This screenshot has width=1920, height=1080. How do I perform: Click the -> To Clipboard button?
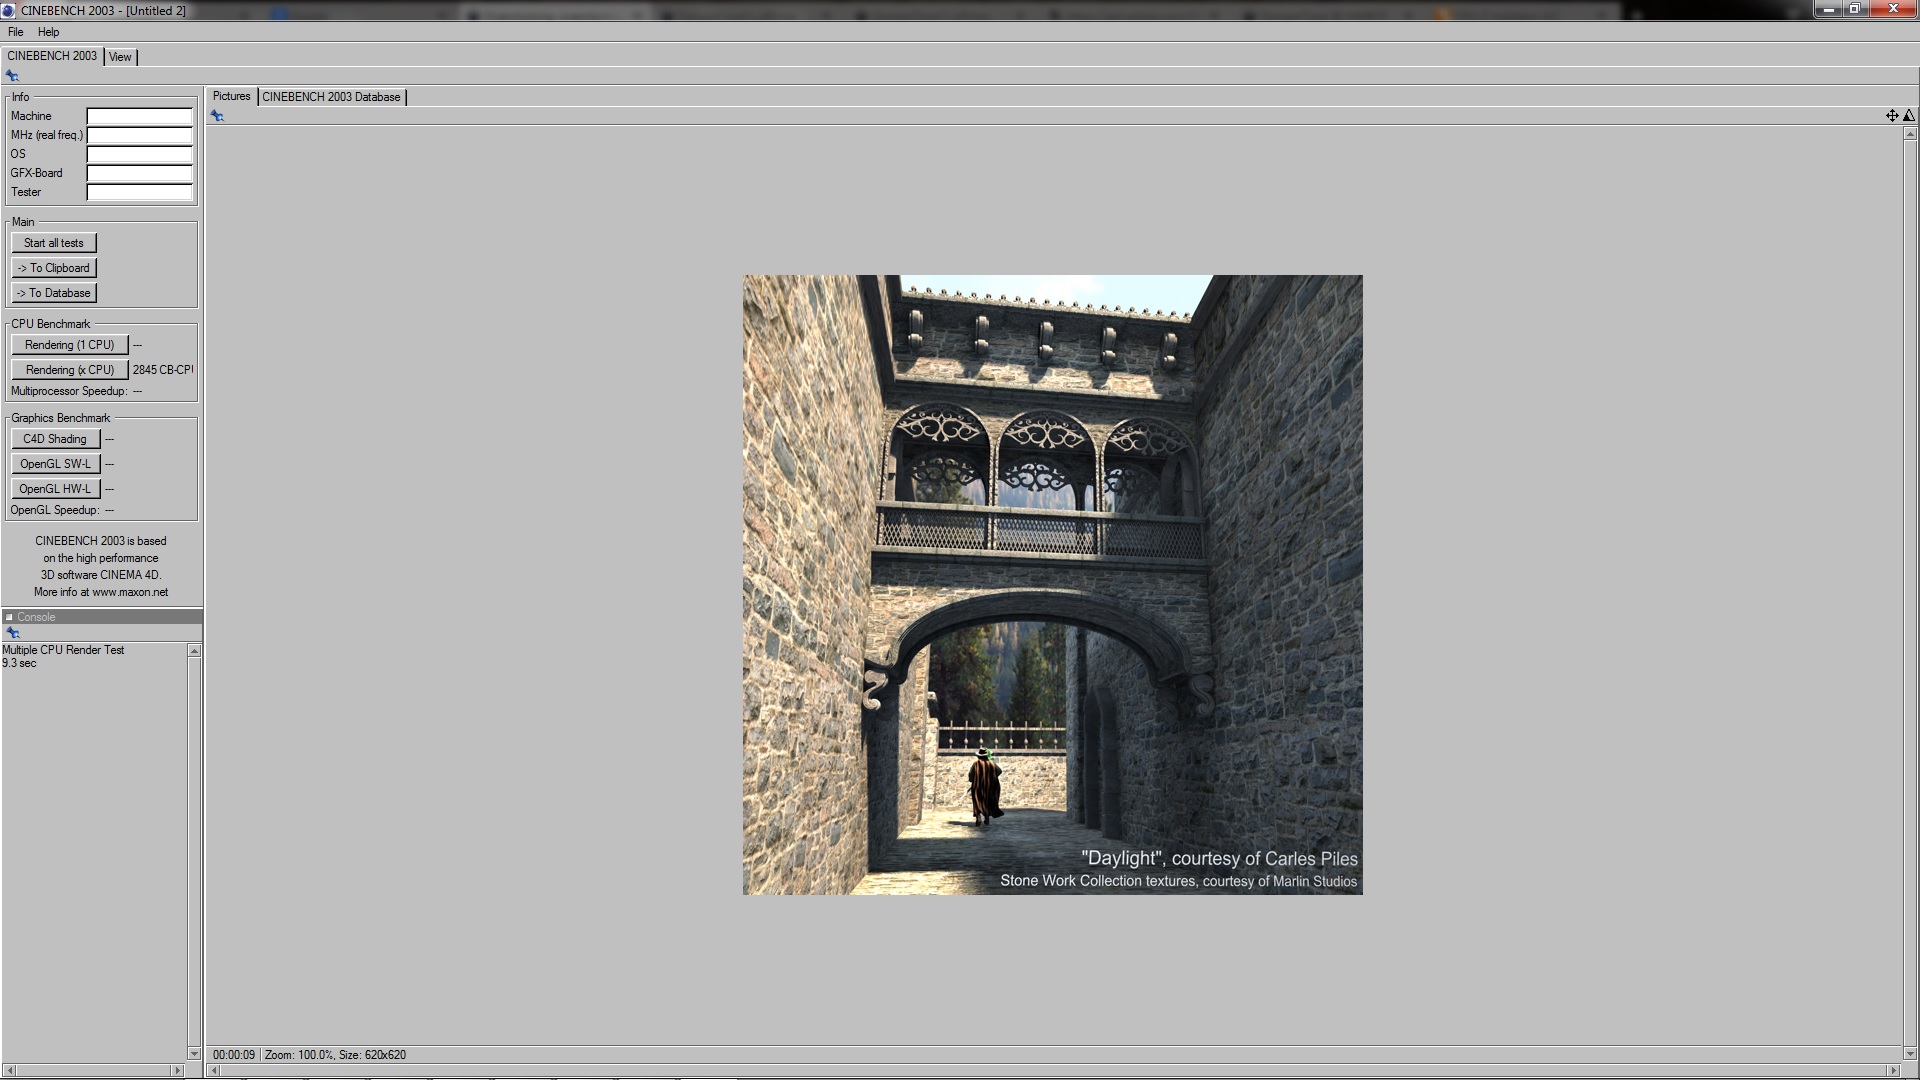click(x=54, y=268)
